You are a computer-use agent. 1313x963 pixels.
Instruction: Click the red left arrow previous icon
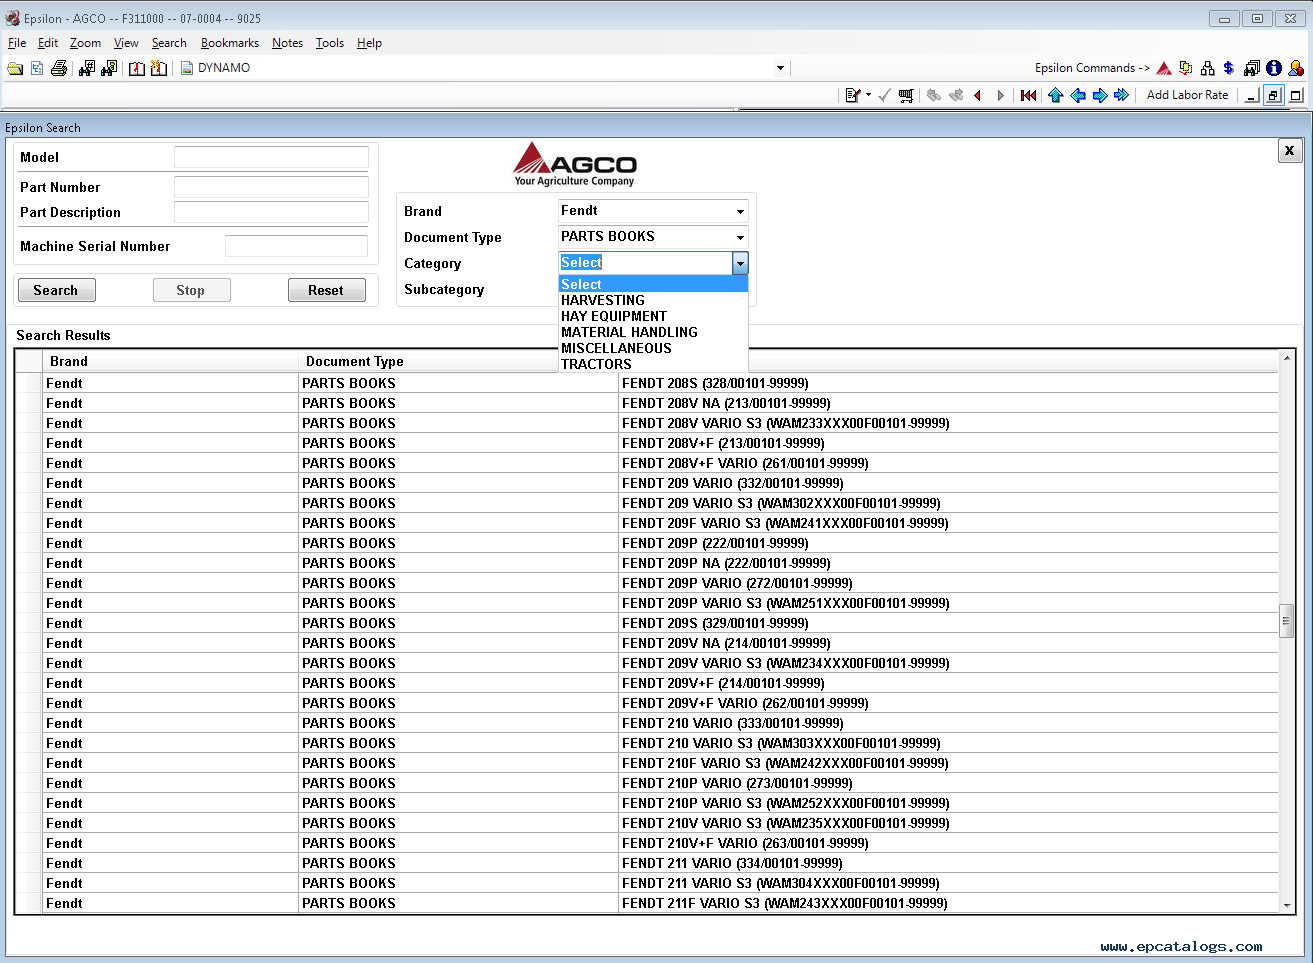coord(978,95)
